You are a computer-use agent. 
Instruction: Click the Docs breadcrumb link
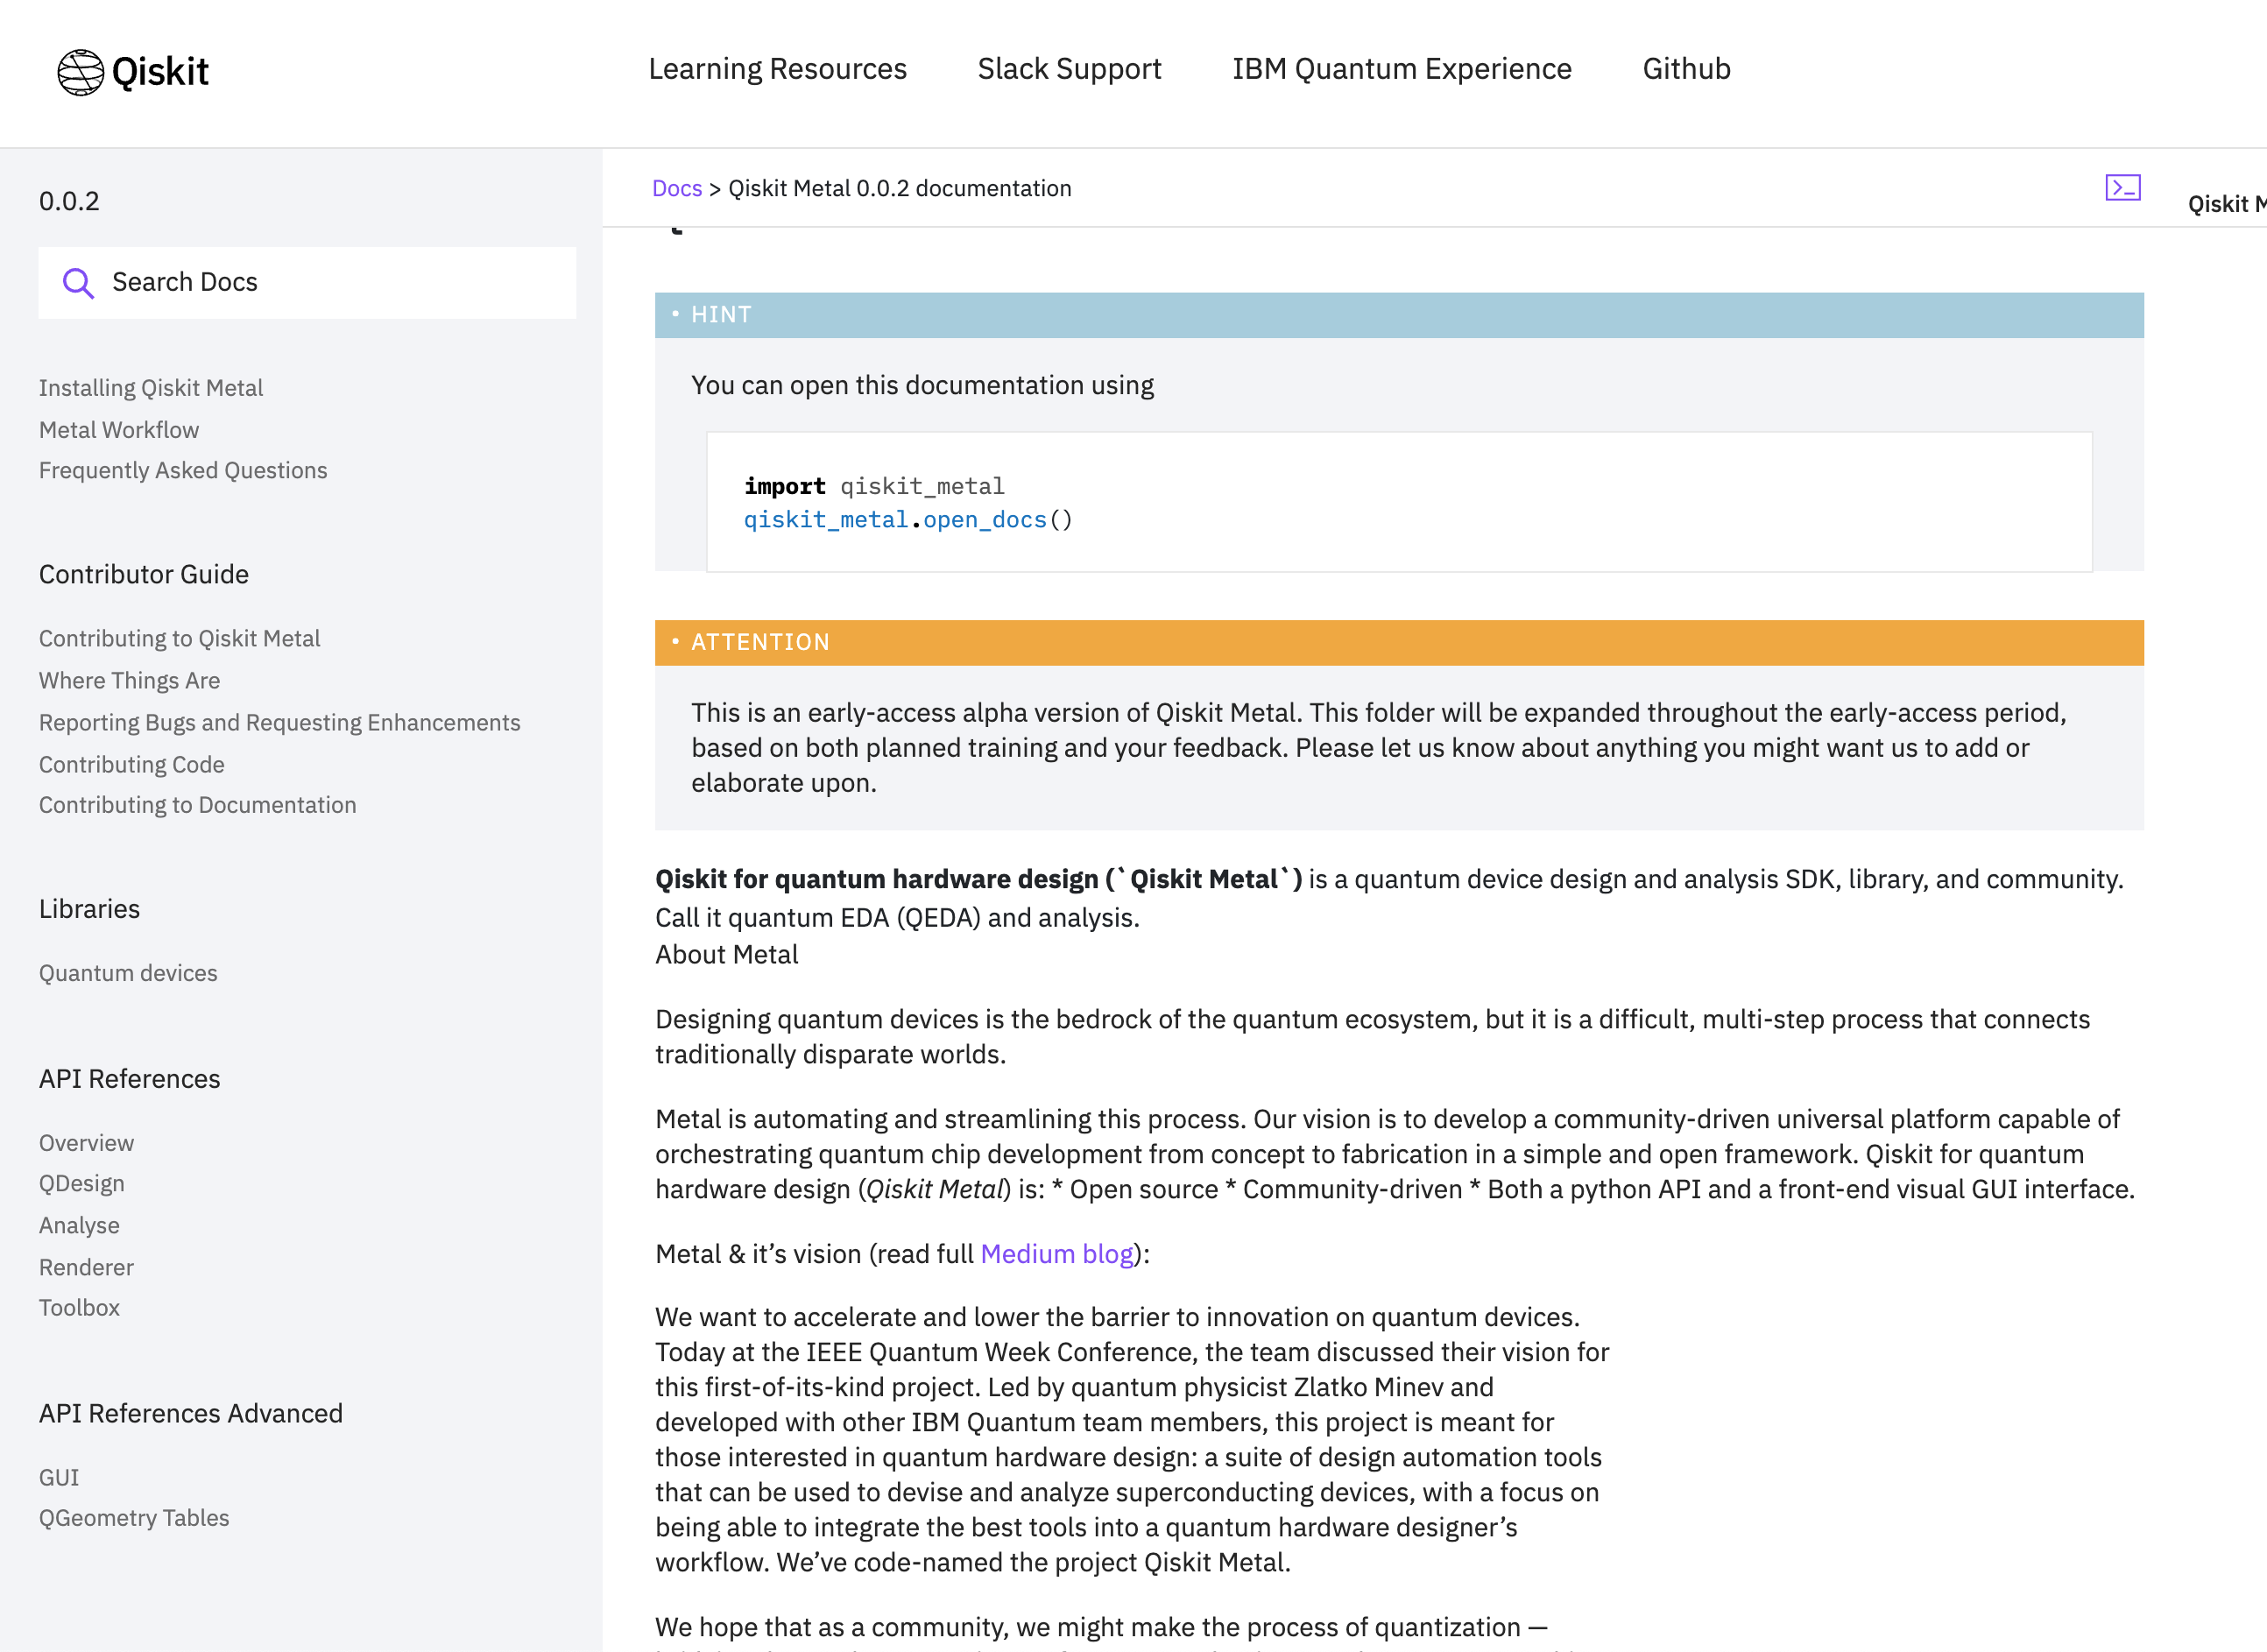(x=676, y=188)
